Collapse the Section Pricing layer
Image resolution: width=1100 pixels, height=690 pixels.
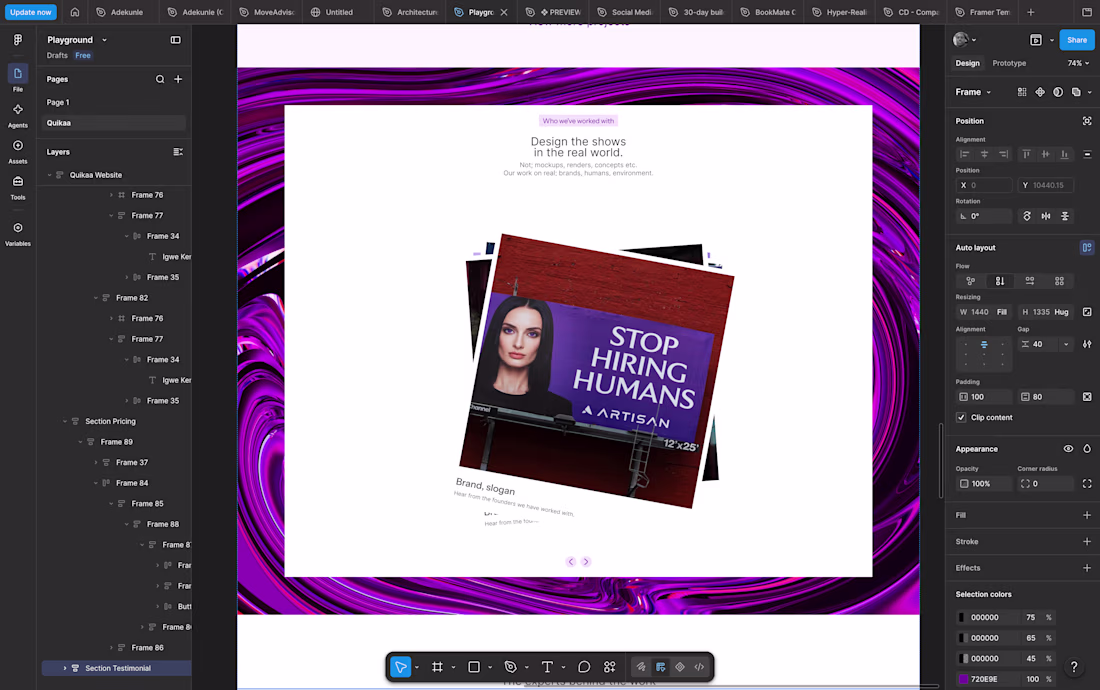coord(65,421)
